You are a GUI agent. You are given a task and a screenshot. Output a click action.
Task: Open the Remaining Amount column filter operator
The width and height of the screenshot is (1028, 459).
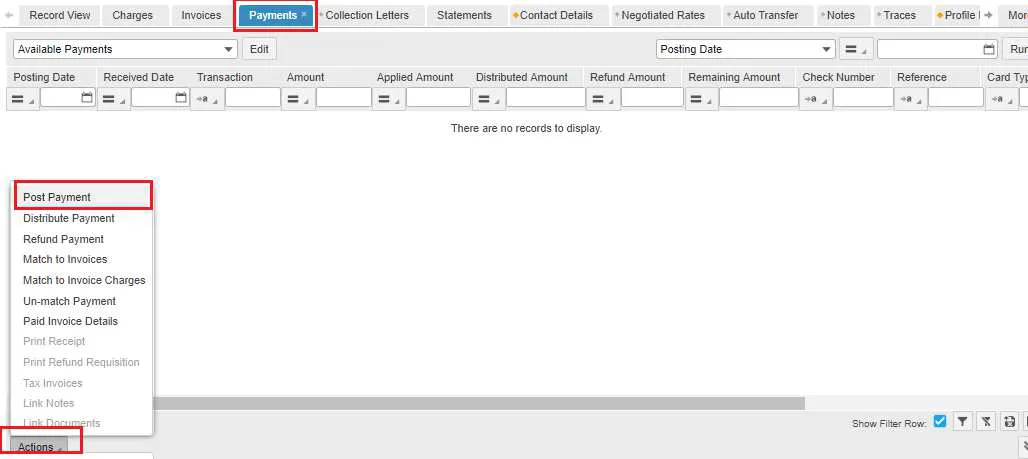[701, 98]
